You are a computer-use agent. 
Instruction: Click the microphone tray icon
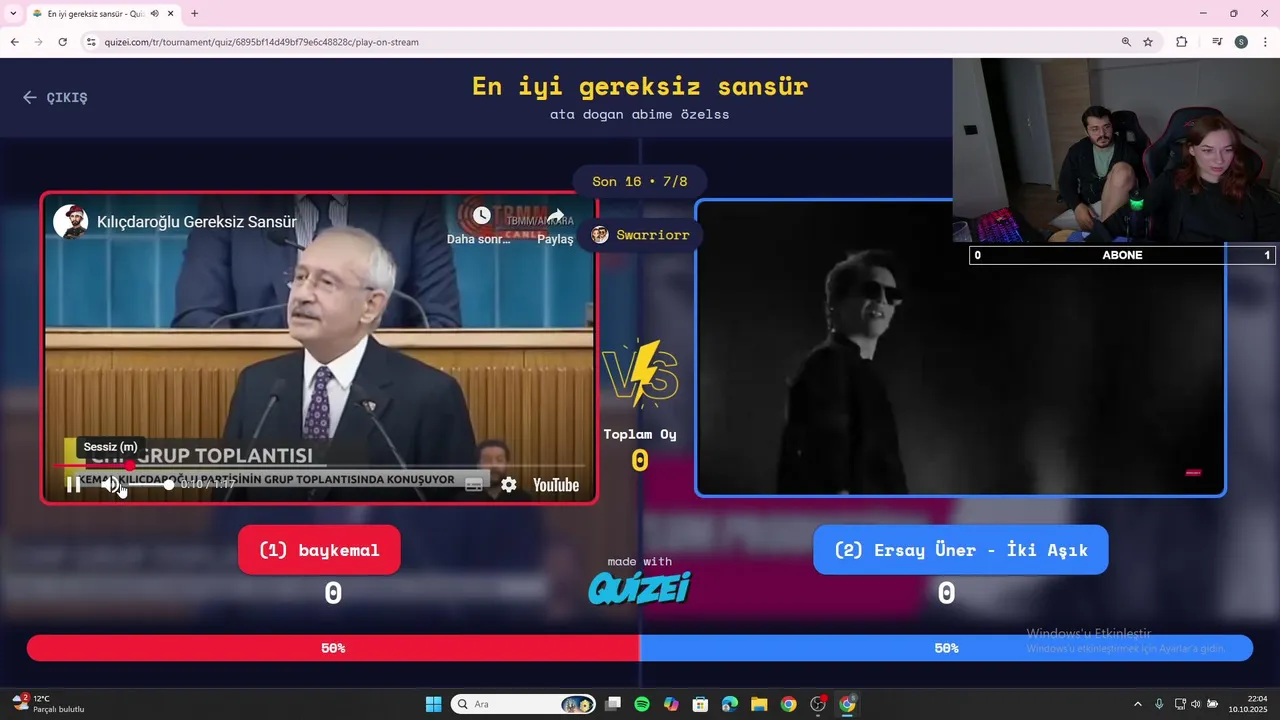[1159, 704]
